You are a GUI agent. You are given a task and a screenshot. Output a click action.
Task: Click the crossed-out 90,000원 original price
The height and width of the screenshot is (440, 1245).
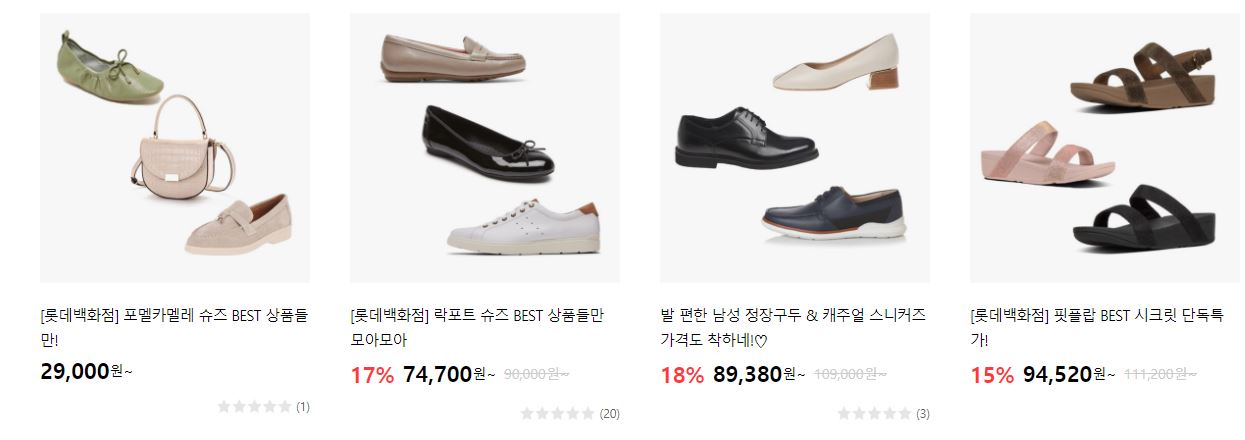[x=536, y=374]
